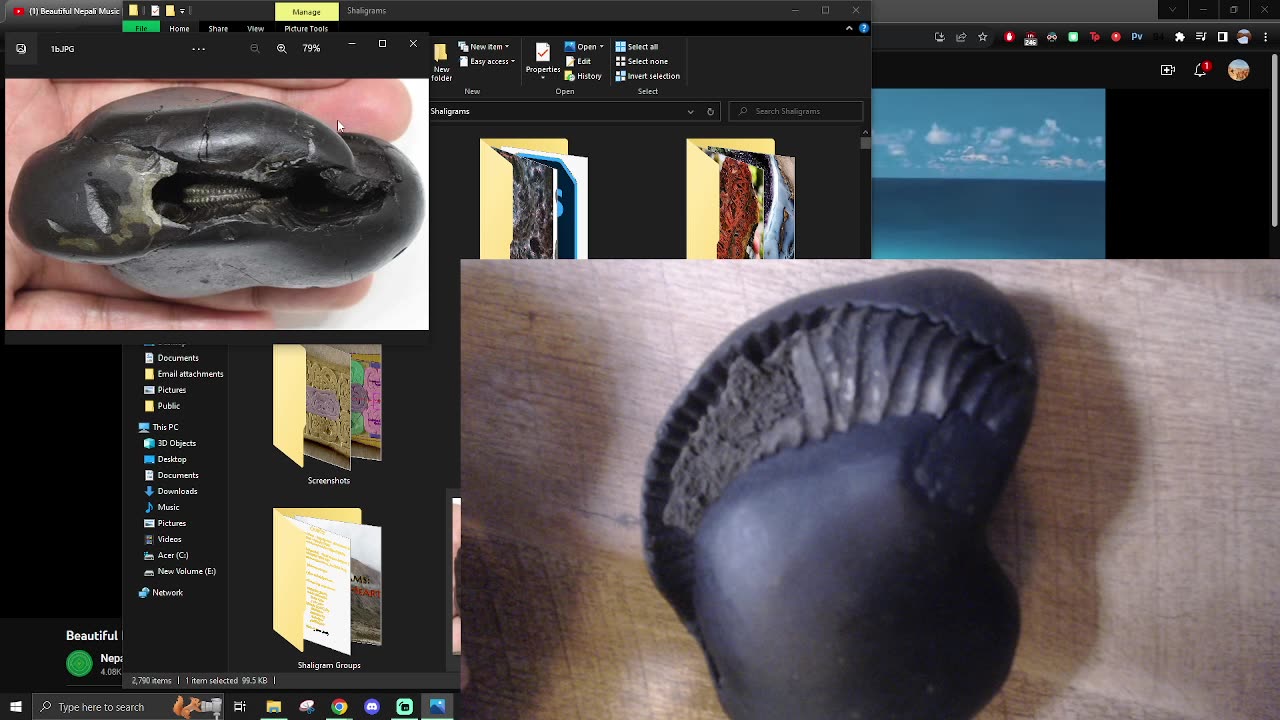
Task: Click the Chrome bookmark star icon
Action: coord(983,37)
